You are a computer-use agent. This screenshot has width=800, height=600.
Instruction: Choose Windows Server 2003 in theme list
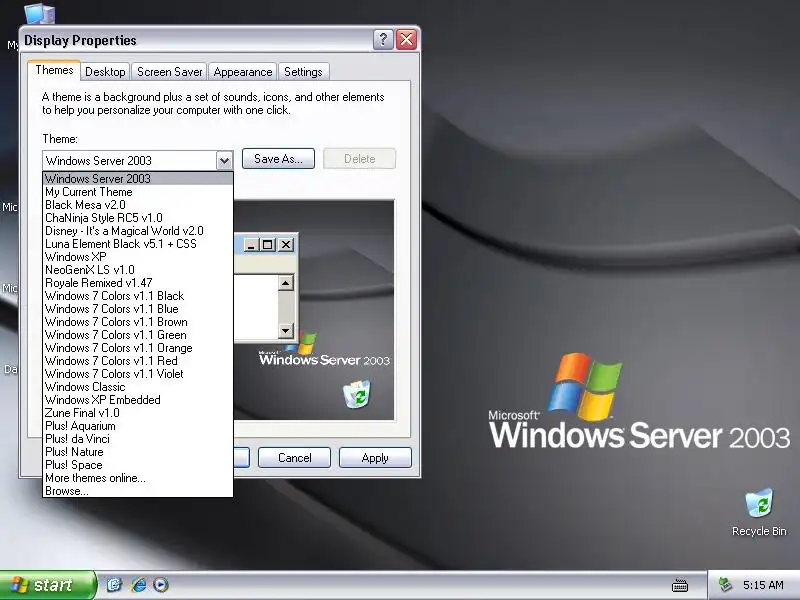pos(138,179)
